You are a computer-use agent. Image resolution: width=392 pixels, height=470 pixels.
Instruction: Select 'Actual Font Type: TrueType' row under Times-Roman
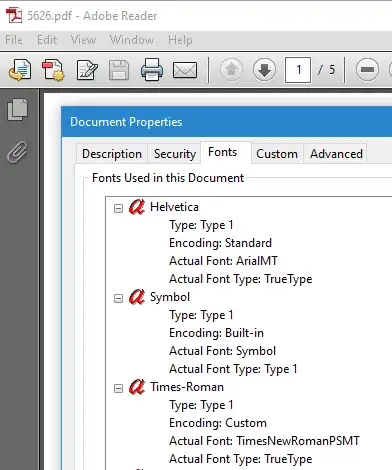coord(241,459)
